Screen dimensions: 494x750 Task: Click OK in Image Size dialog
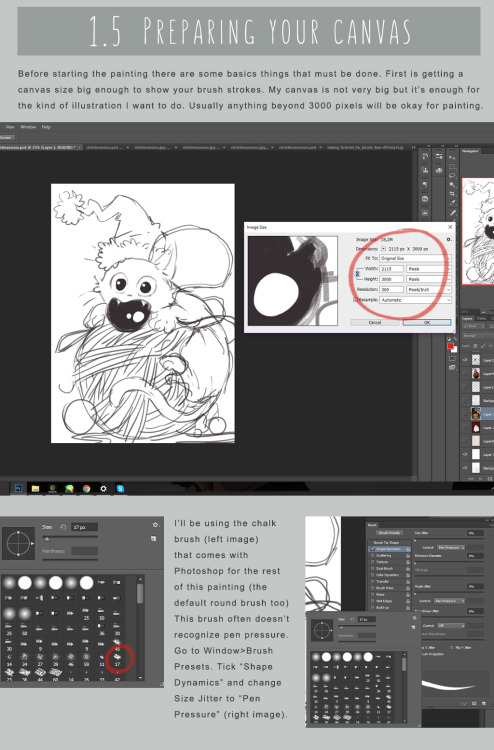pos(427,322)
